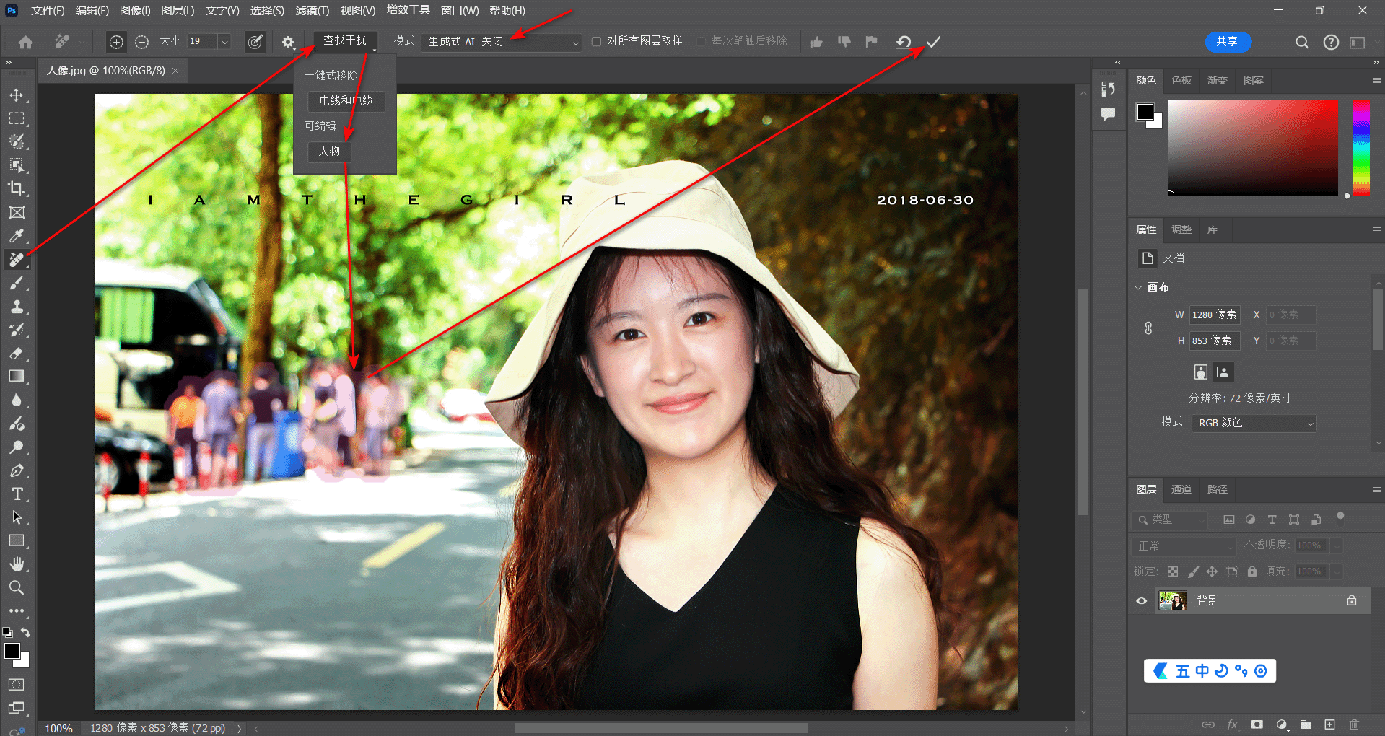Click the thumbs up feedback icon
The height and width of the screenshot is (736, 1385).
coord(817,42)
